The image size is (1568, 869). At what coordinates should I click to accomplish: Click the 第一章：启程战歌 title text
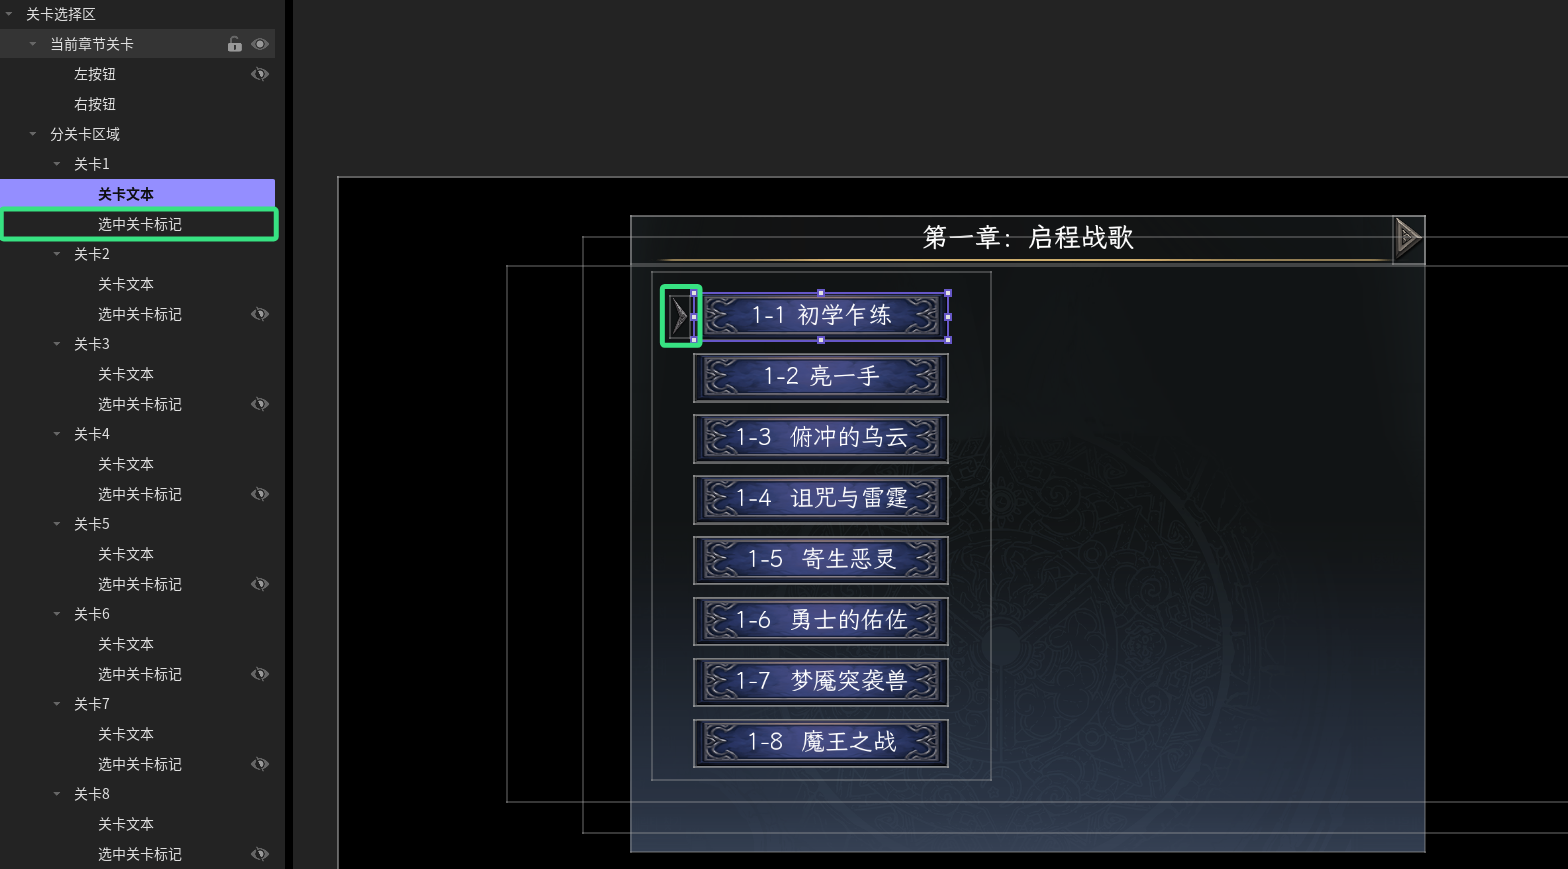tap(1028, 238)
